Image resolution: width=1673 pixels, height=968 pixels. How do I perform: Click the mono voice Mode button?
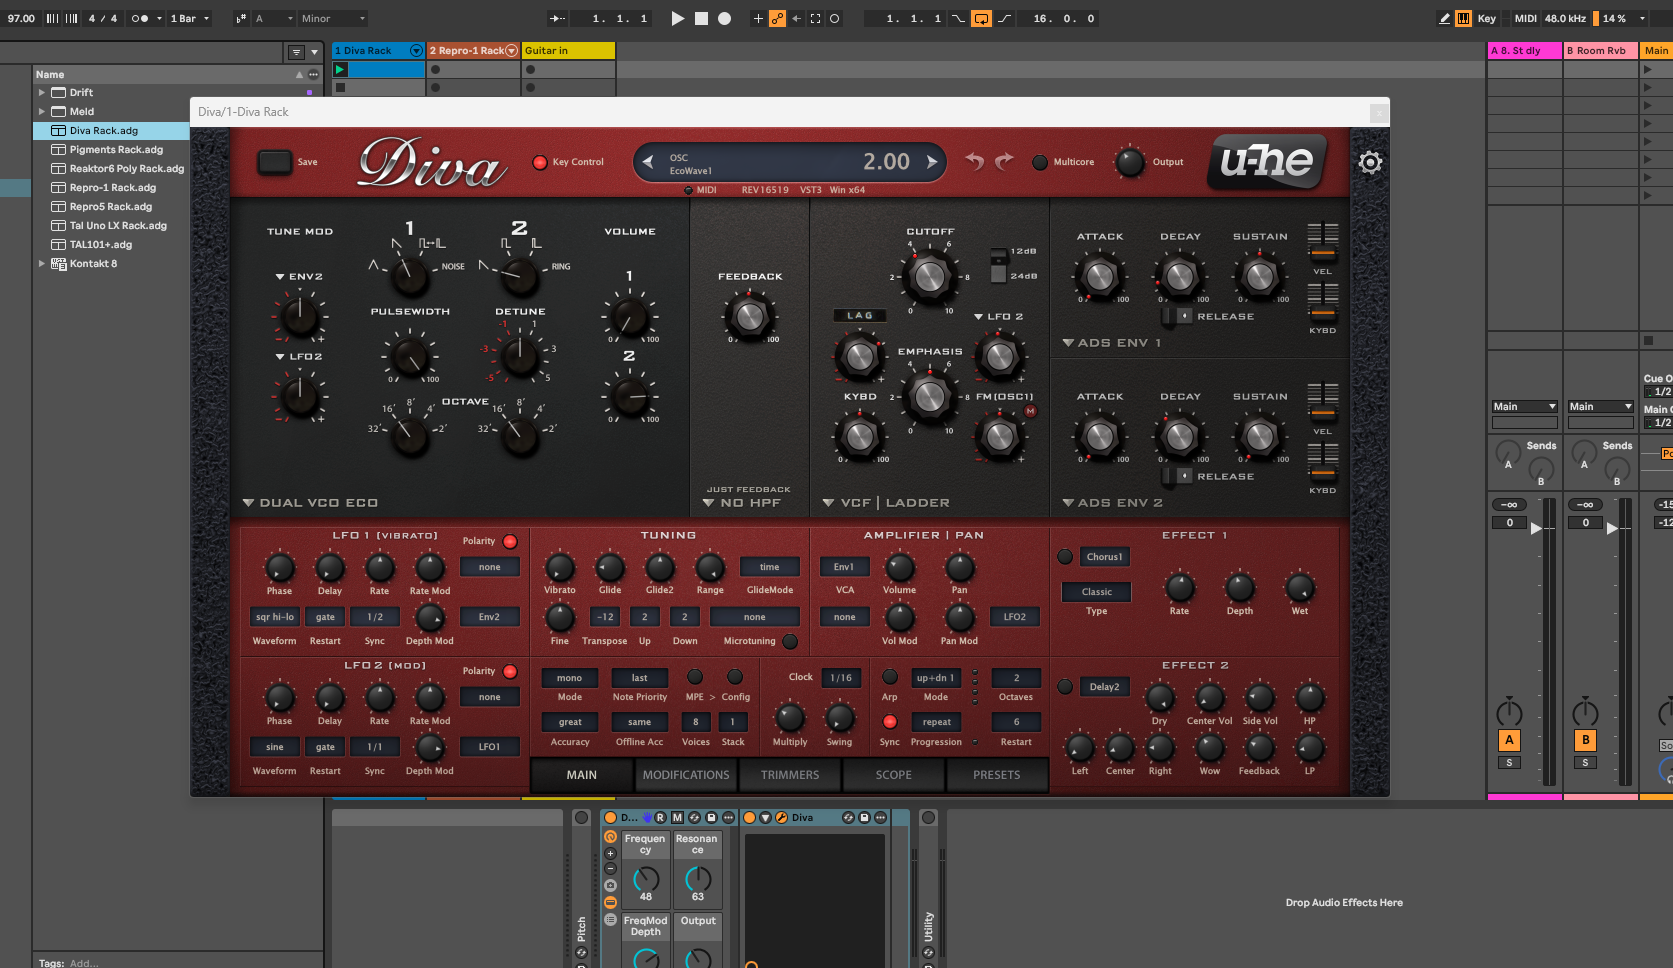(569, 678)
